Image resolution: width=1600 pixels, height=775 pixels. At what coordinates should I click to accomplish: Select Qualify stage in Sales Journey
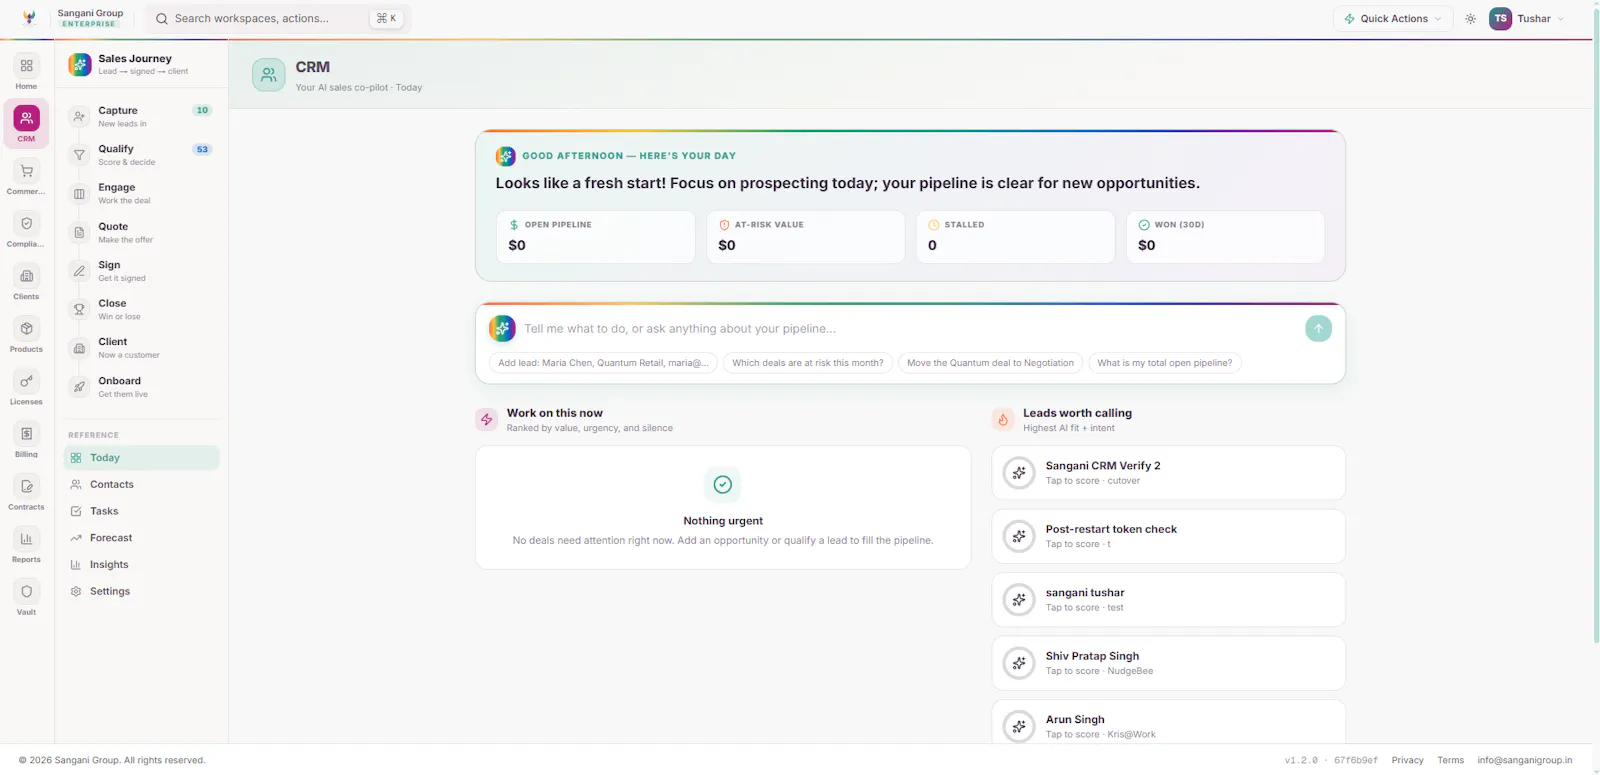[141, 155]
